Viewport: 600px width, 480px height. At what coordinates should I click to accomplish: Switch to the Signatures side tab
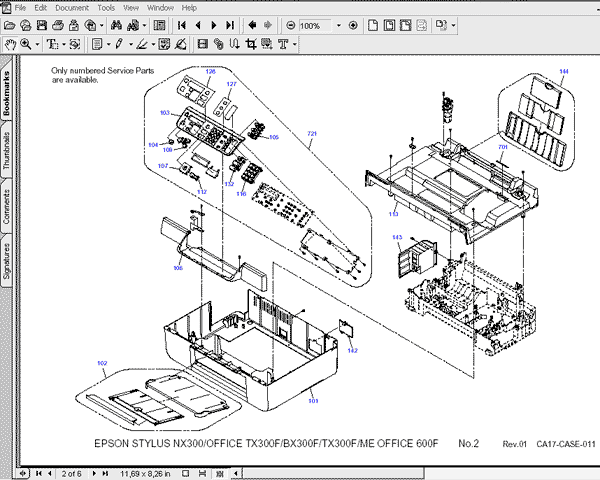pyautogui.click(x=7, y=262)
